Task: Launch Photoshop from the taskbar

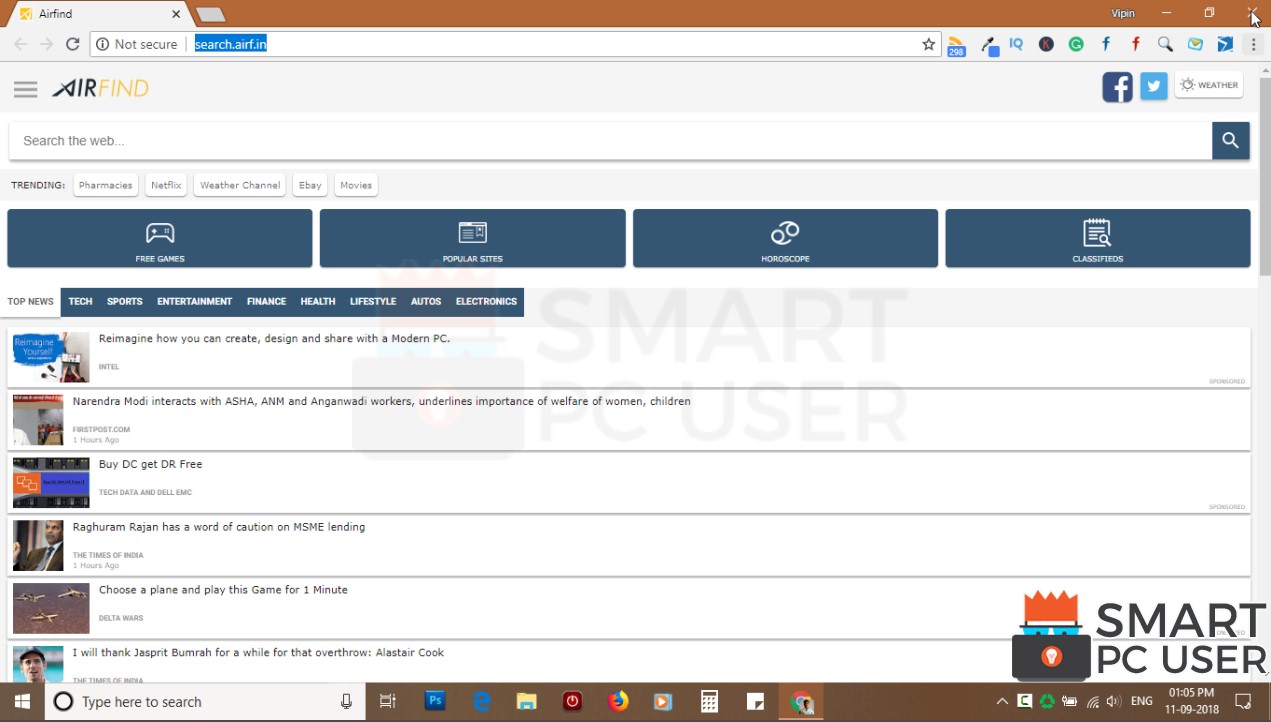Action: 435,701
